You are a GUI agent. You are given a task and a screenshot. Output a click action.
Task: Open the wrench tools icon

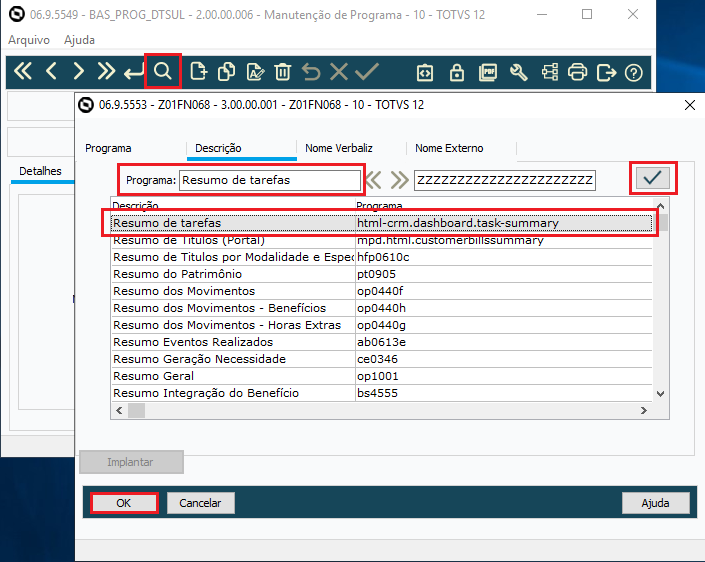point(518,72)
